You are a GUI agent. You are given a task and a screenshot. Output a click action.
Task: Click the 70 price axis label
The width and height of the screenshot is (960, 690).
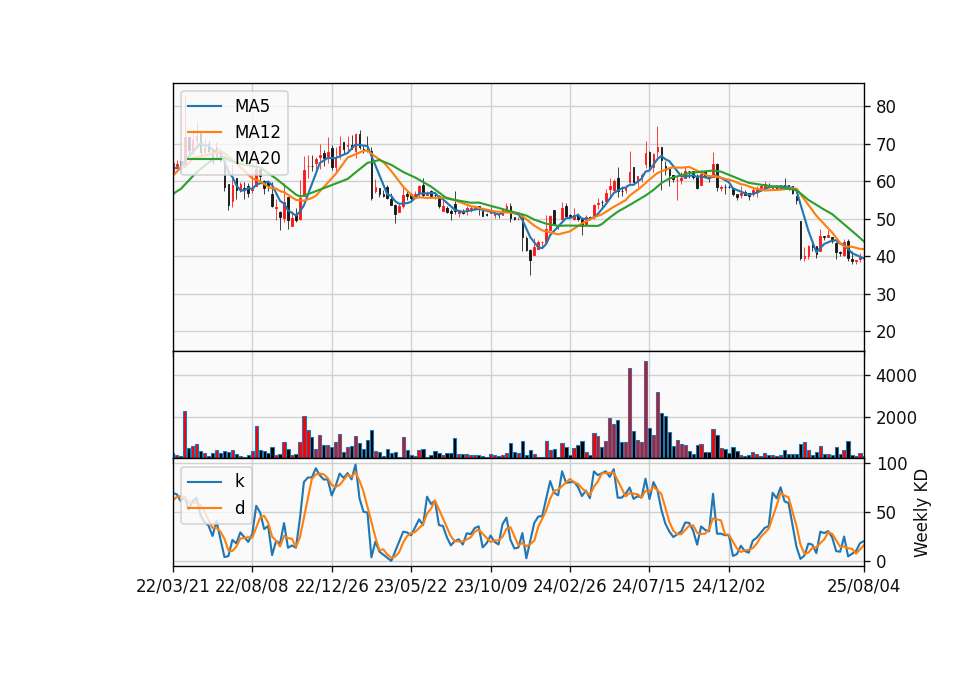[x=885, y=145]
